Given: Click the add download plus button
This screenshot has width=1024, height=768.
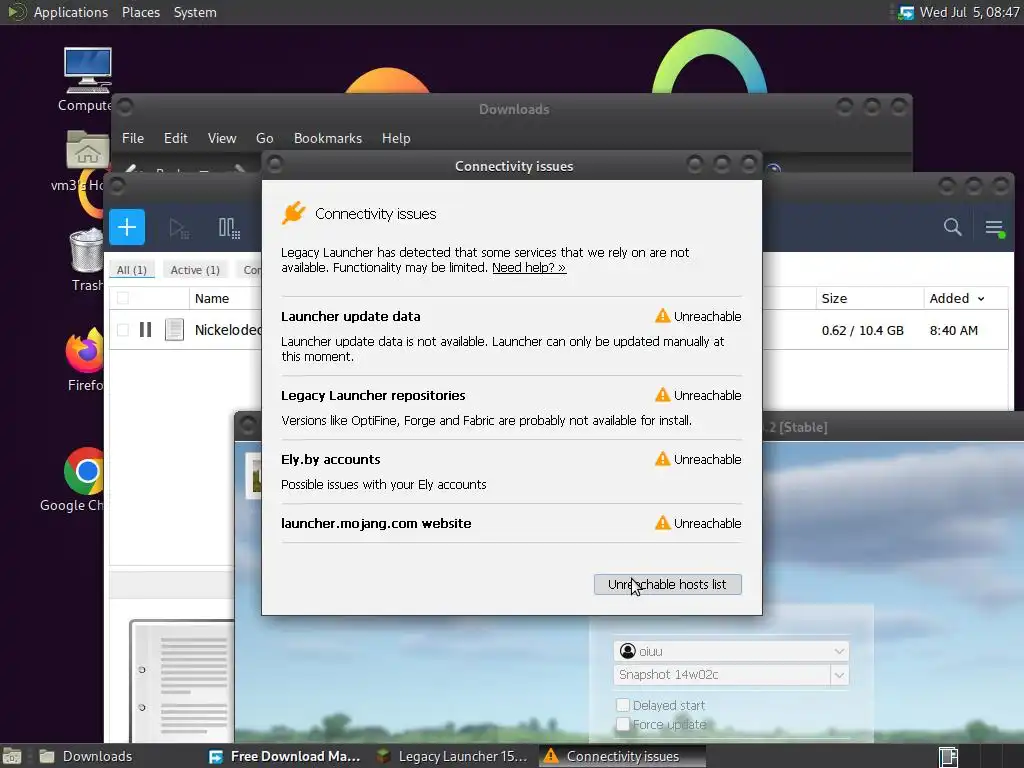Looking at the screenshot, I should pos(127,227).
